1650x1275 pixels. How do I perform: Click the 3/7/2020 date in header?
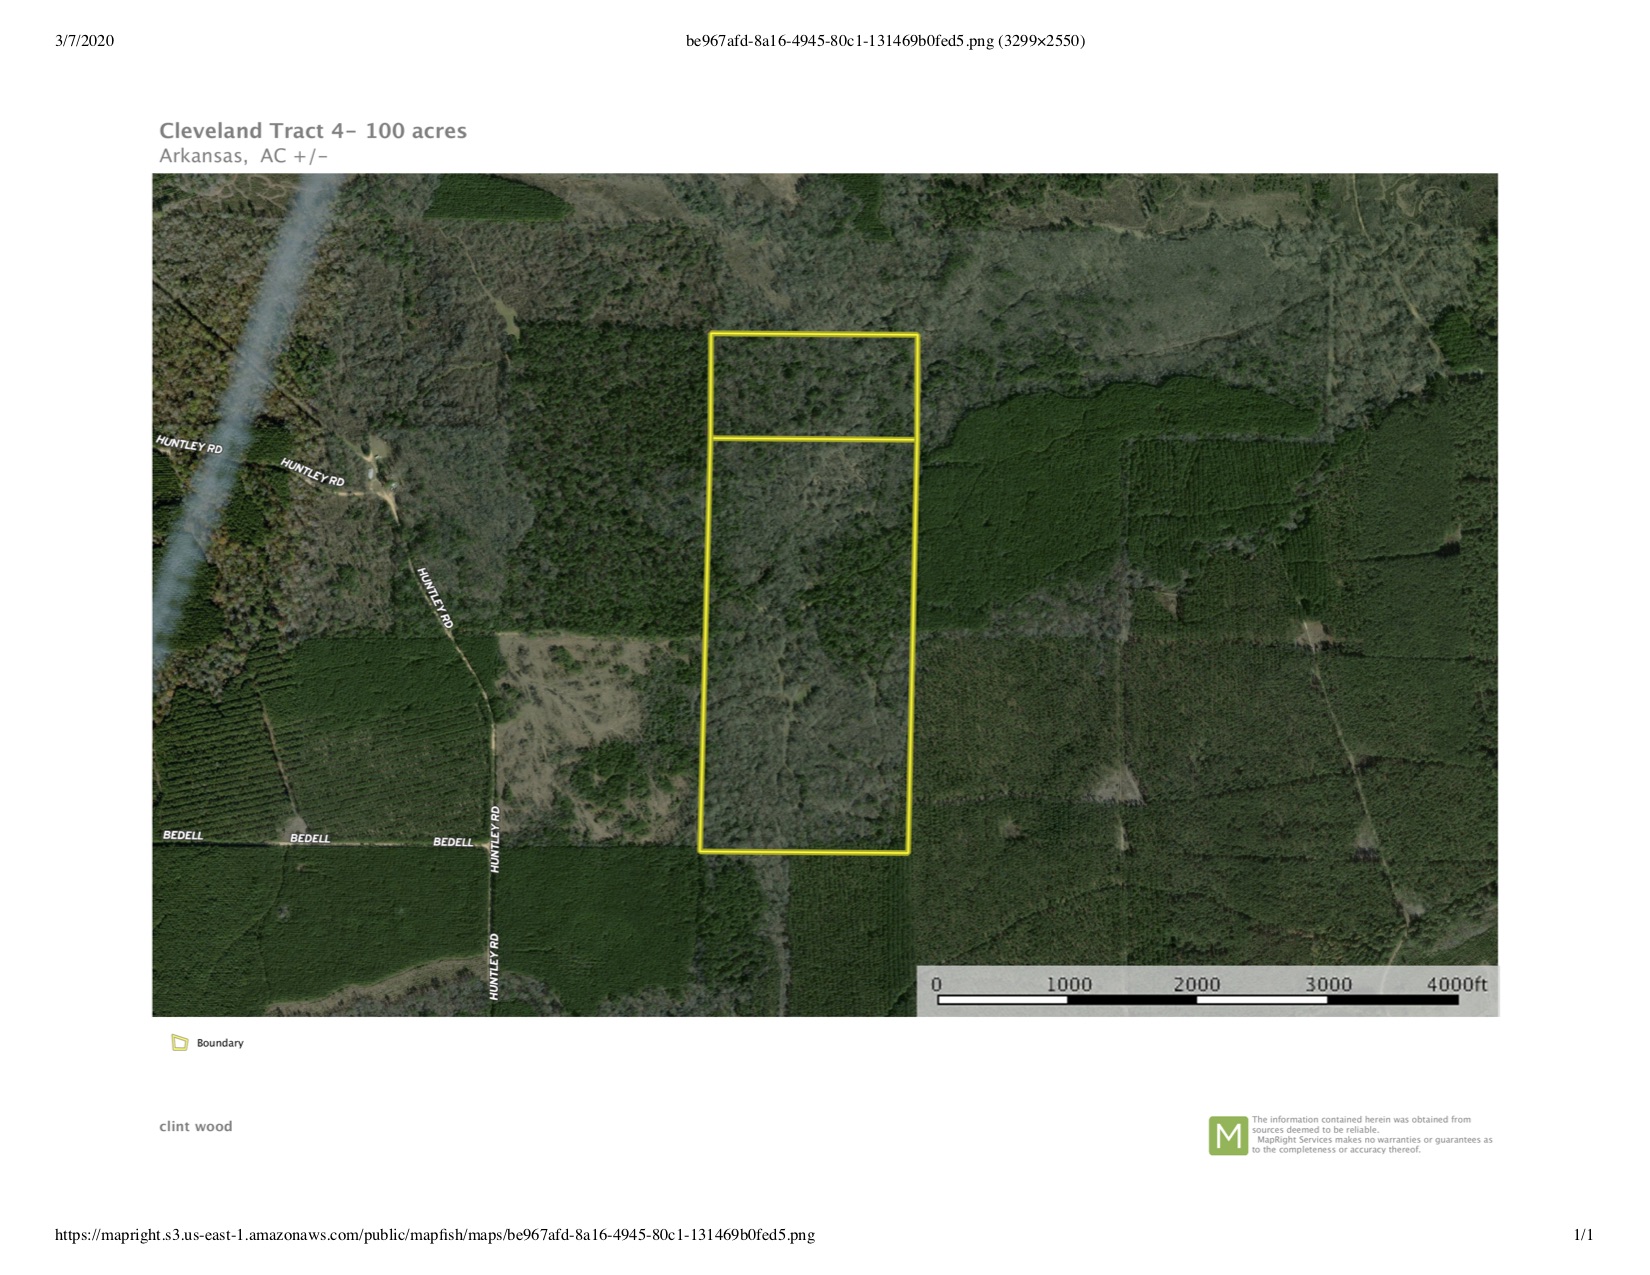tap(85, 41)
